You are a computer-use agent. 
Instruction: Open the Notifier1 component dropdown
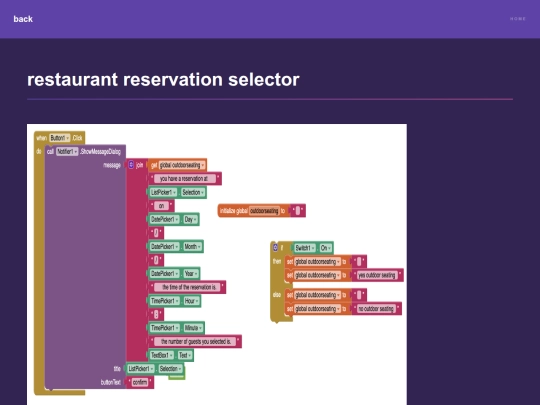(67, 152)
